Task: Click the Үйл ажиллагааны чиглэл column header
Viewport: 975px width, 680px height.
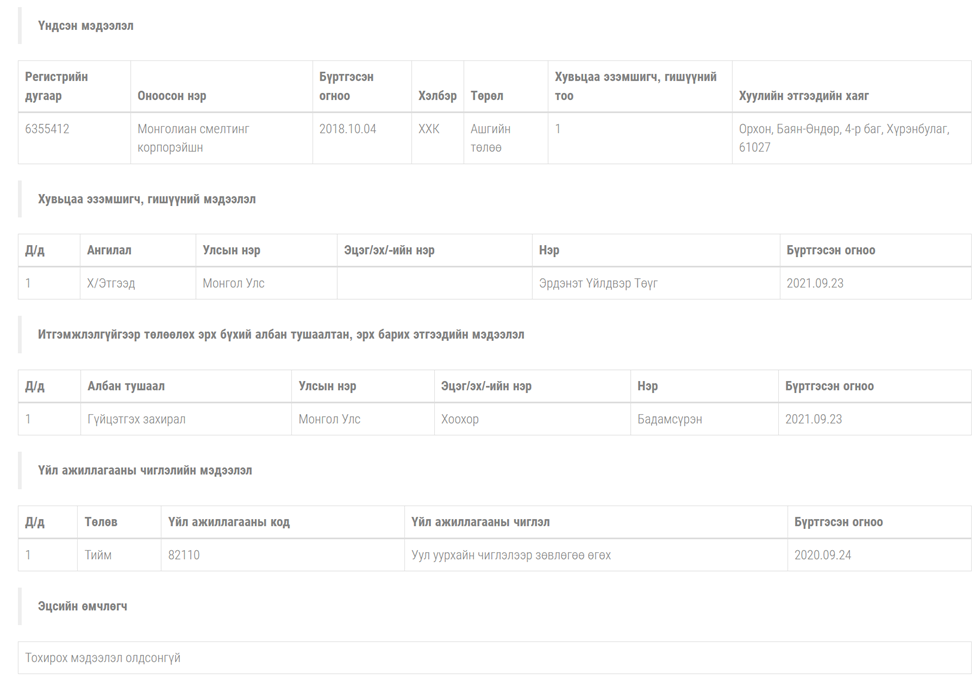Action: (x=480, y=521)
